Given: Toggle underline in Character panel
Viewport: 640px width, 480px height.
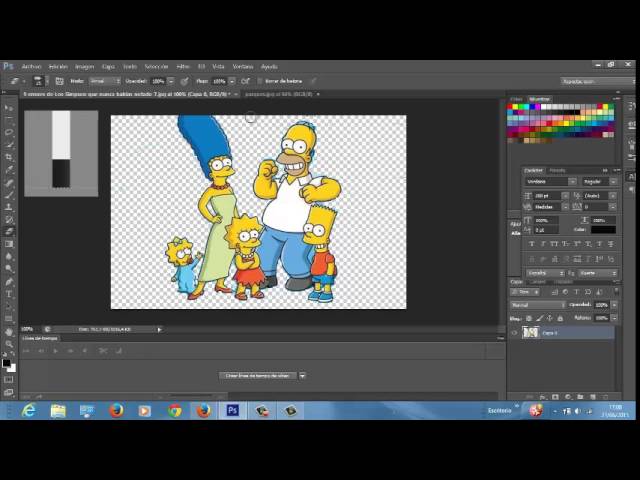Looking at the screenshot, I should click(x=599, y=244).
